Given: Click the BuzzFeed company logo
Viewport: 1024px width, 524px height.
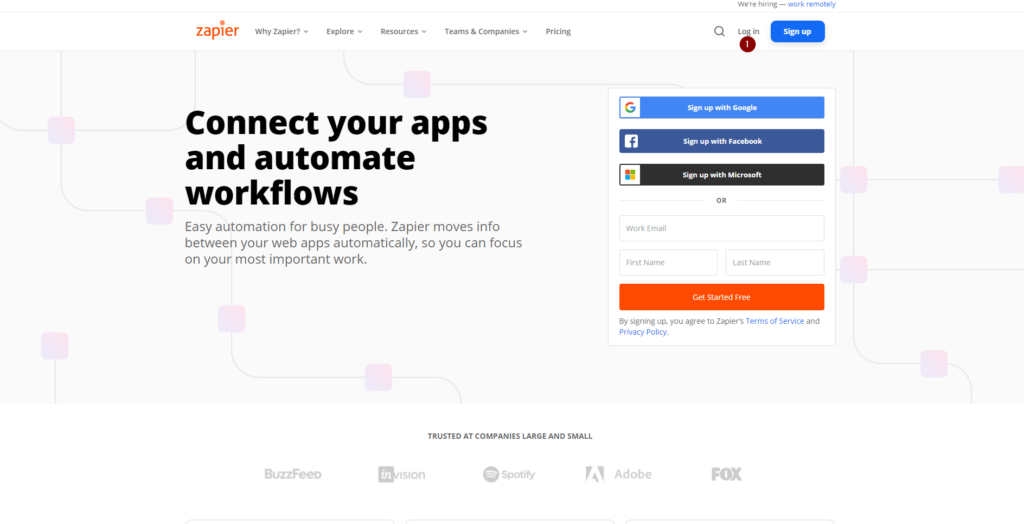Looking at the screenshot, I should tap(293, 474).
